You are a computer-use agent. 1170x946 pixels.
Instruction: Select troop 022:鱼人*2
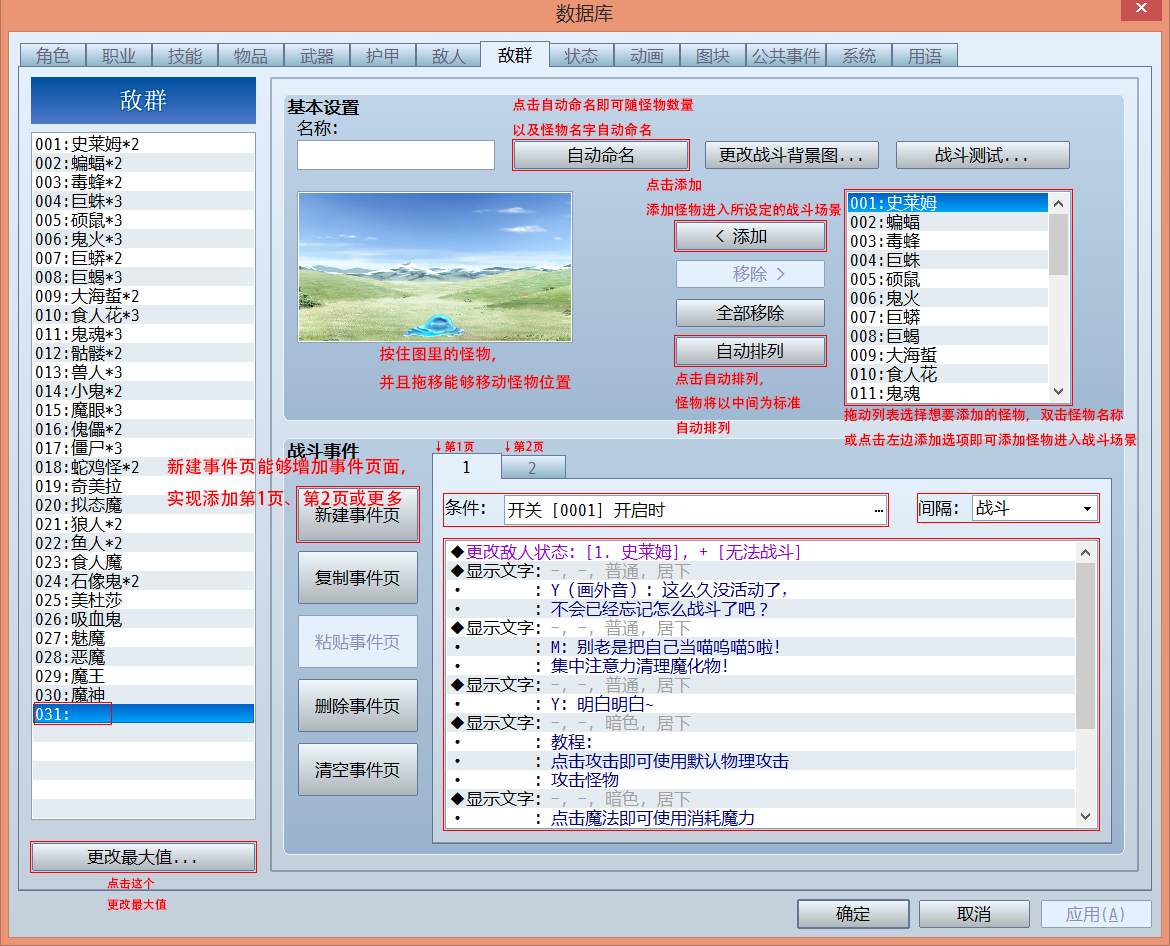point(143,543)
